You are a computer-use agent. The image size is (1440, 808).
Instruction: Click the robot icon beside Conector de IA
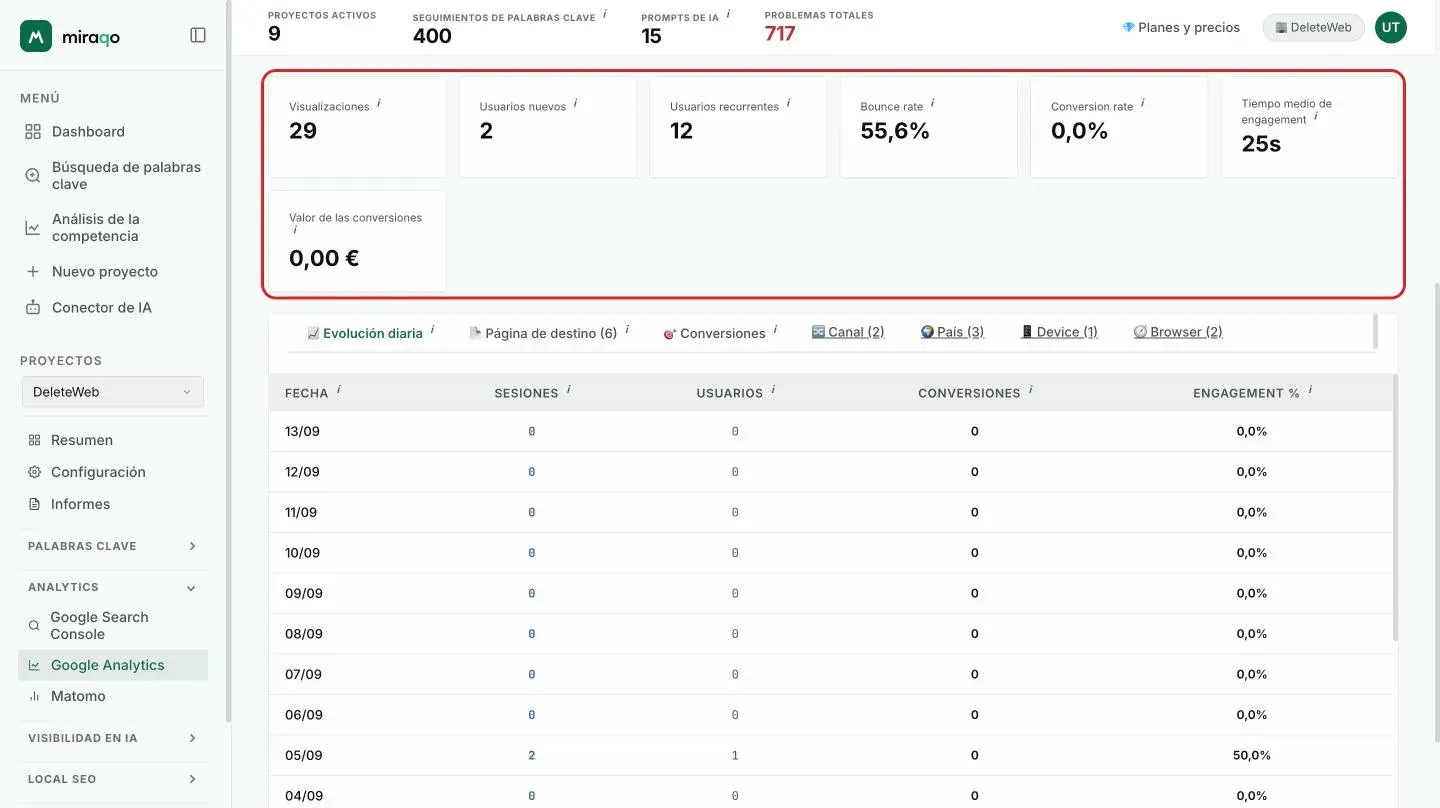click(33, 307)
